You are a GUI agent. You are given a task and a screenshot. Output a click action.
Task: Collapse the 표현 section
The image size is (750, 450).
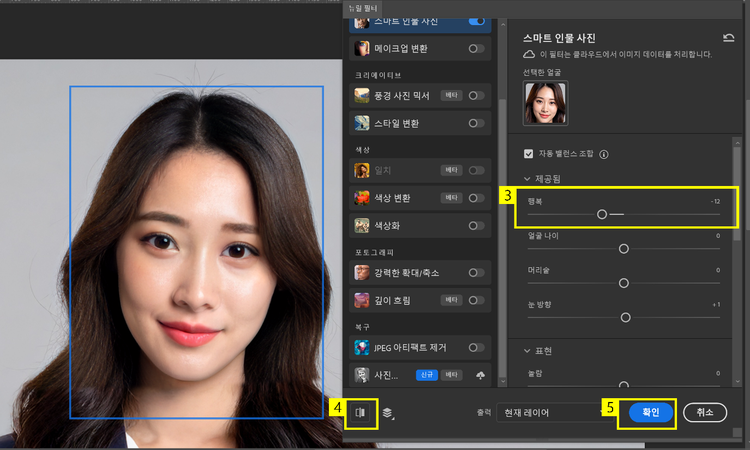pos(527,351)
